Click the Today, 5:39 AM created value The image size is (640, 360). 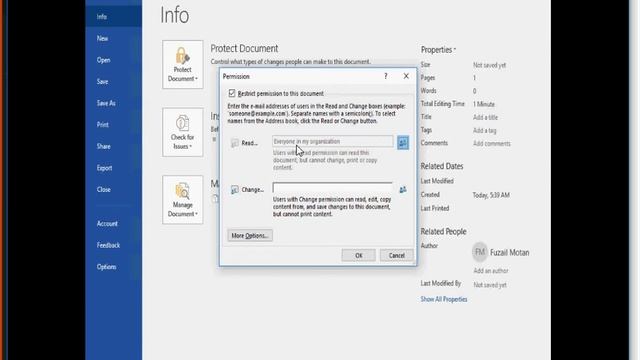coord(491,196)
